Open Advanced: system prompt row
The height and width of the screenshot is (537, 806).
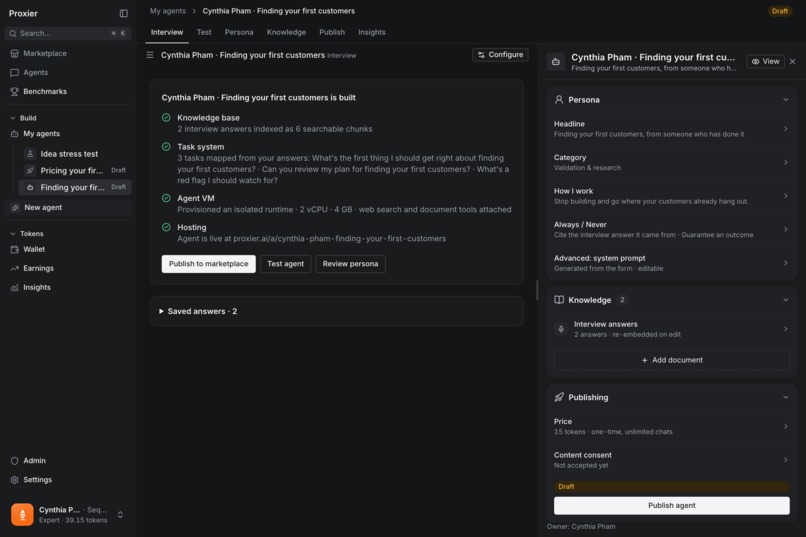coord(671,263)
